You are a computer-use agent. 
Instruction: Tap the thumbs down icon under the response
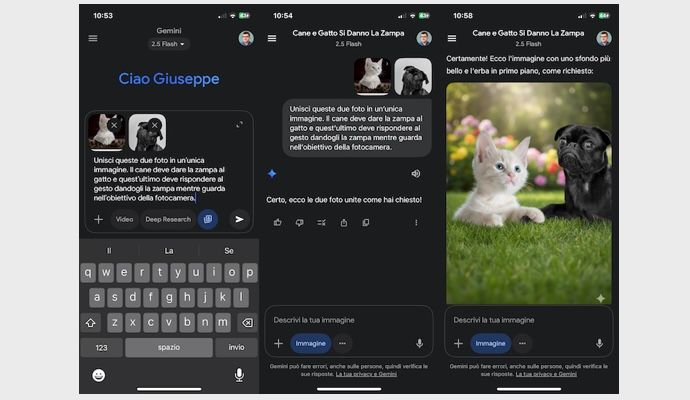tap(299, 223)
